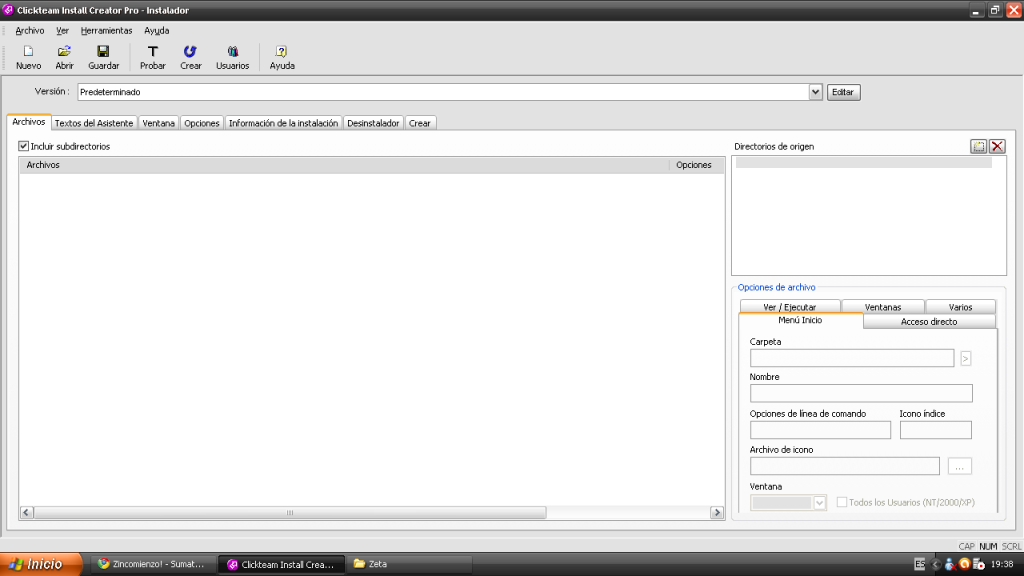Open the Zeta folder in taskbar

(x=410, y=564)
